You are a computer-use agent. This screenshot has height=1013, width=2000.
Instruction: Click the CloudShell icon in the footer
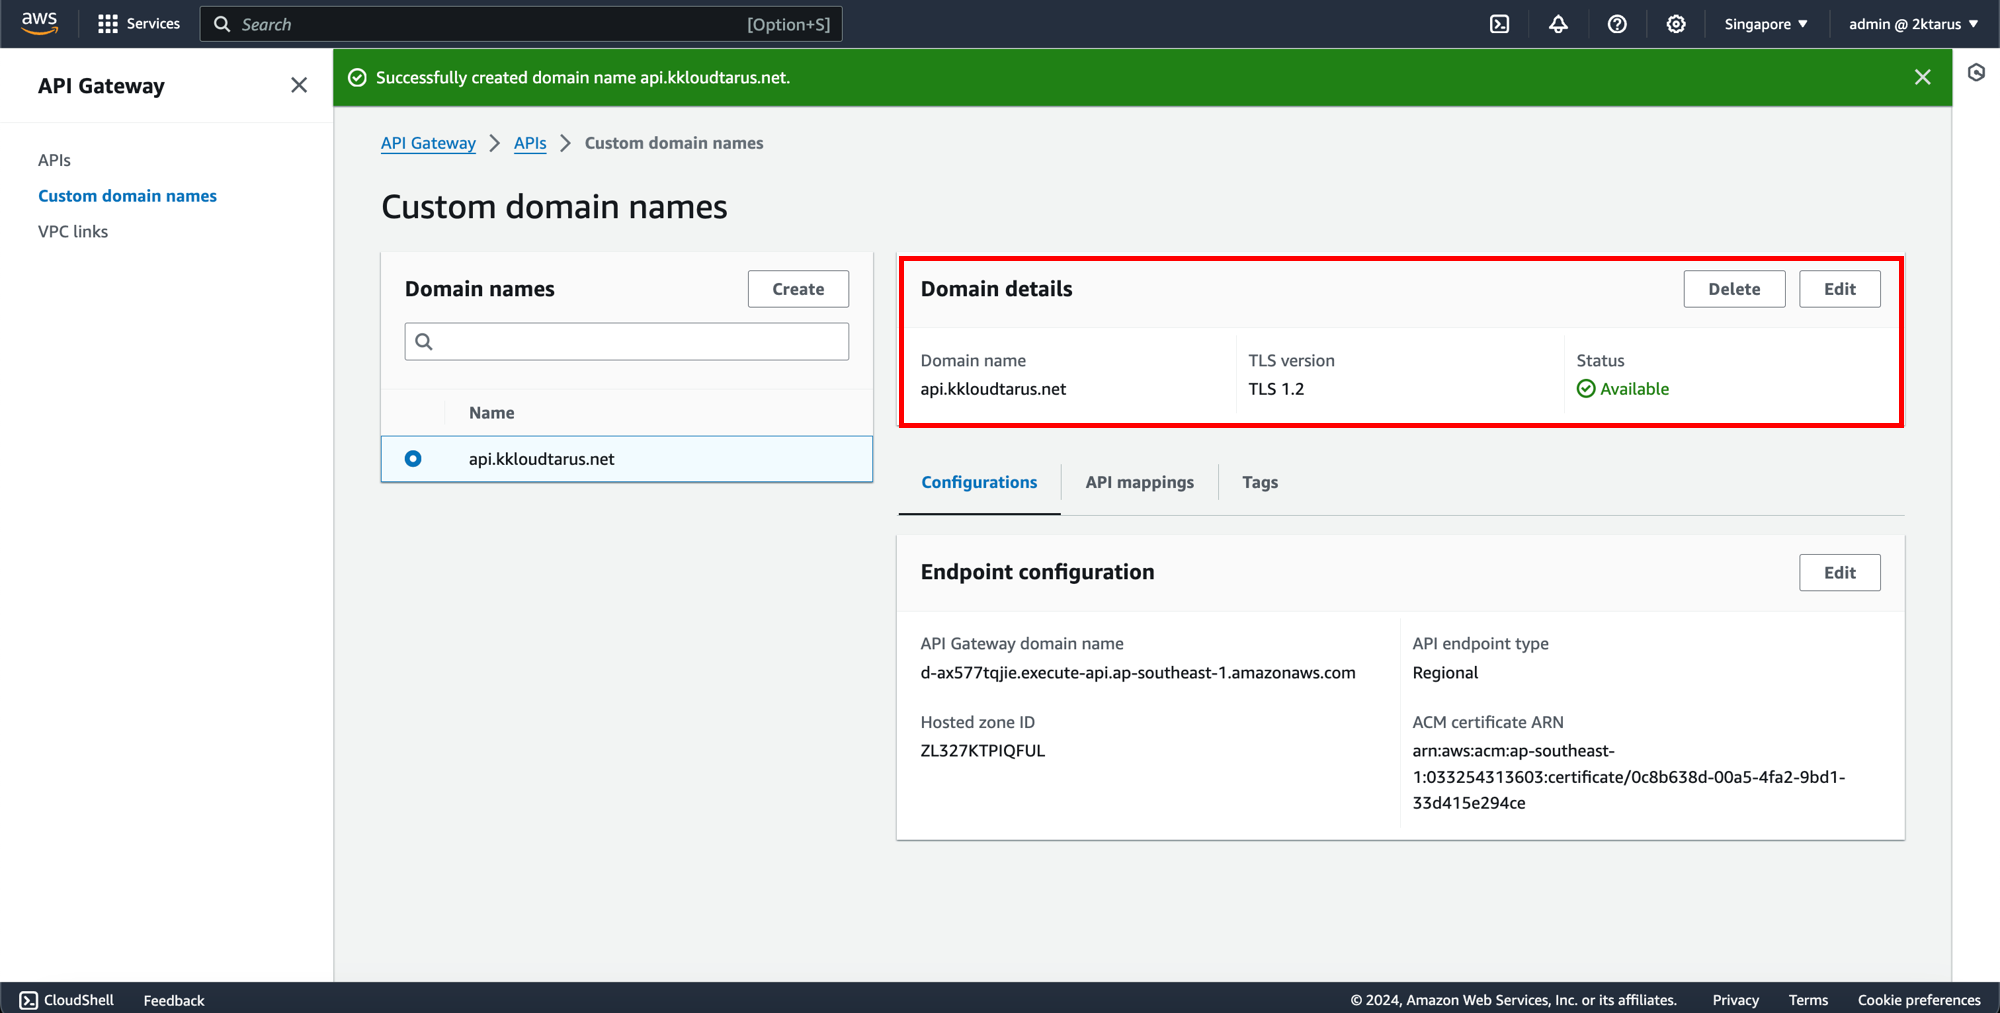[29, 1000]
